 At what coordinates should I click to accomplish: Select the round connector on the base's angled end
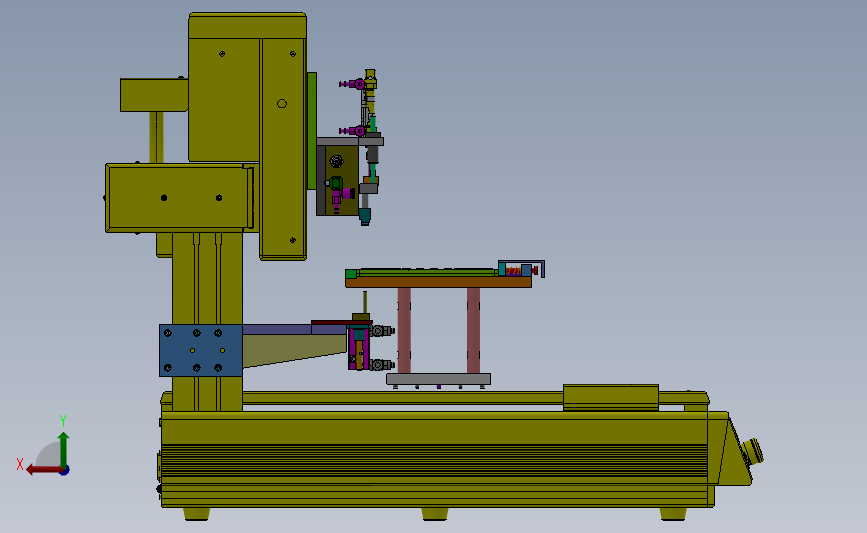pyautogui.click(x=753, y=452)
